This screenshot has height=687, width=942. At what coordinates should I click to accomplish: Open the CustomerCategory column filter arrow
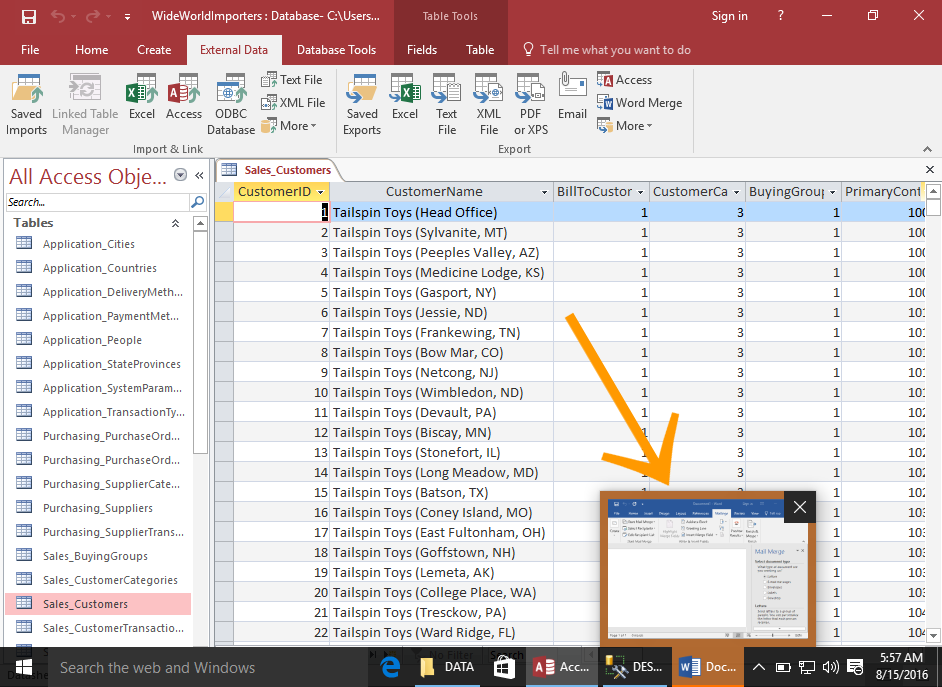click(737, 192)
